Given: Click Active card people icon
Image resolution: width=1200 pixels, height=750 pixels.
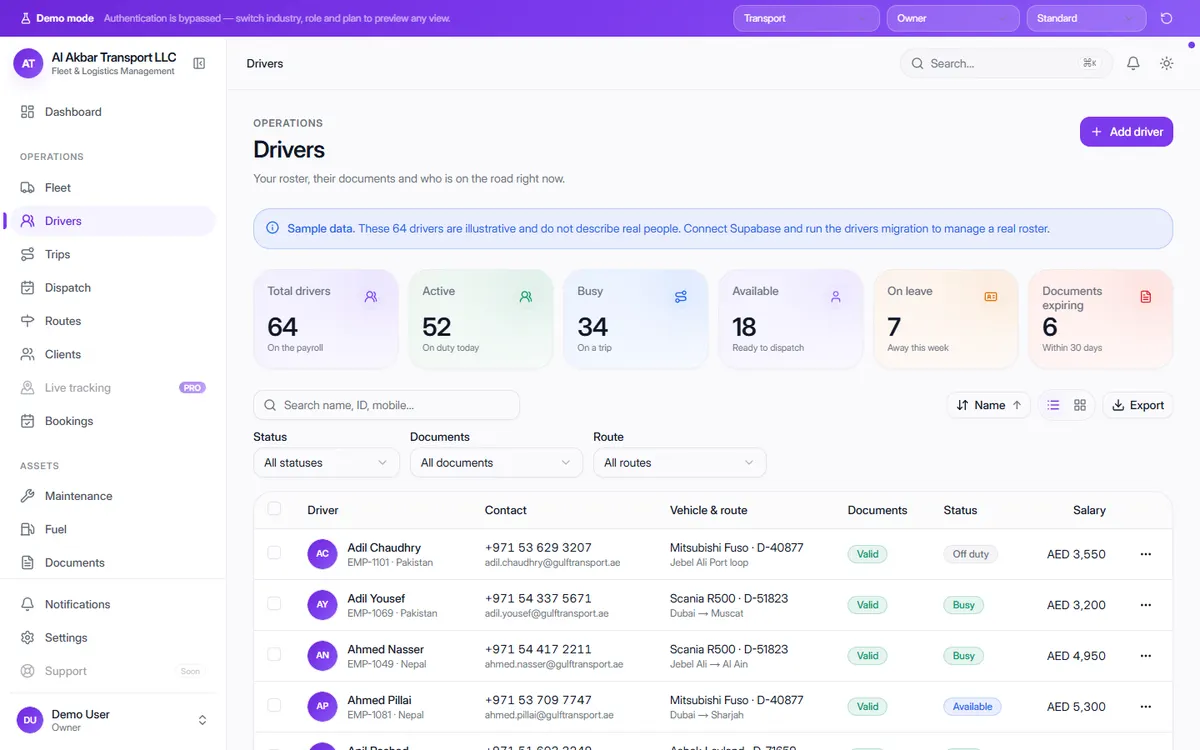Looking at the screenshot, I should coord(526,297).
